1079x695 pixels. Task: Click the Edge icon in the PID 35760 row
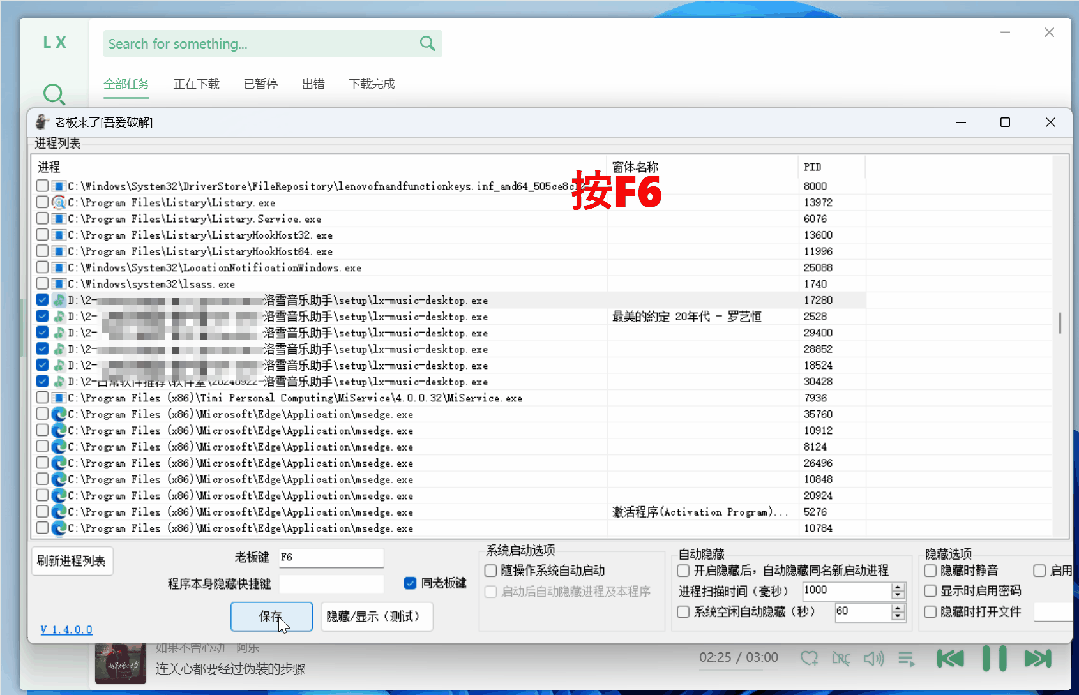(x=59, y=414)
